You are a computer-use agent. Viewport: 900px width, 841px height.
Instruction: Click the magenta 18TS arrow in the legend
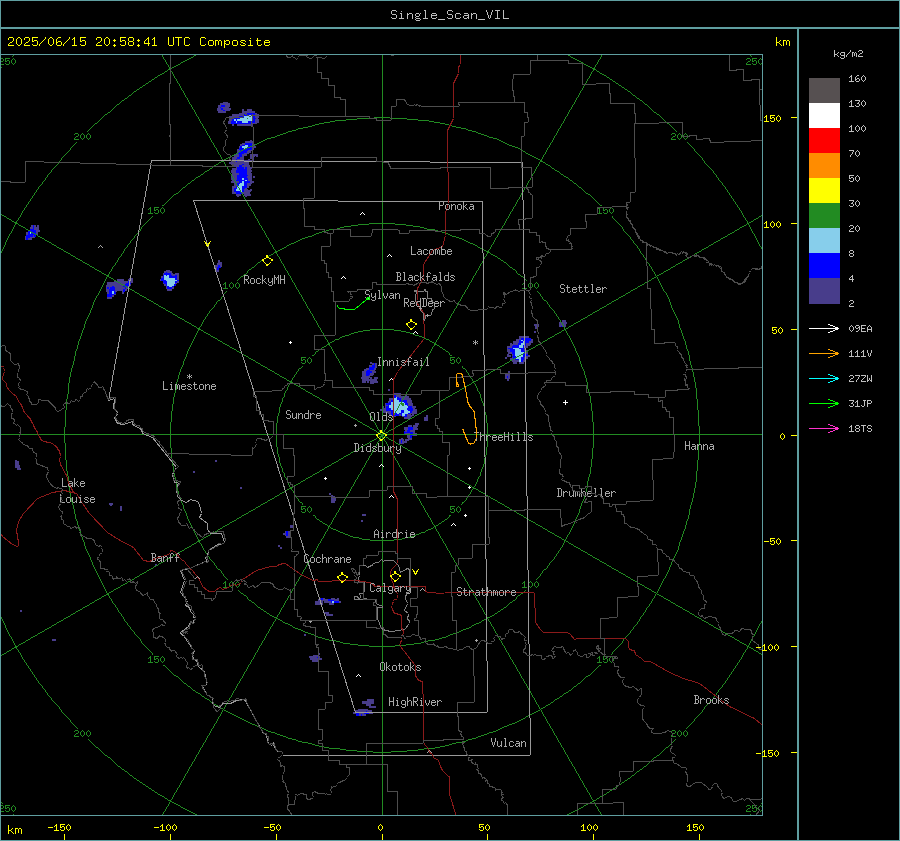coord(824,428)
